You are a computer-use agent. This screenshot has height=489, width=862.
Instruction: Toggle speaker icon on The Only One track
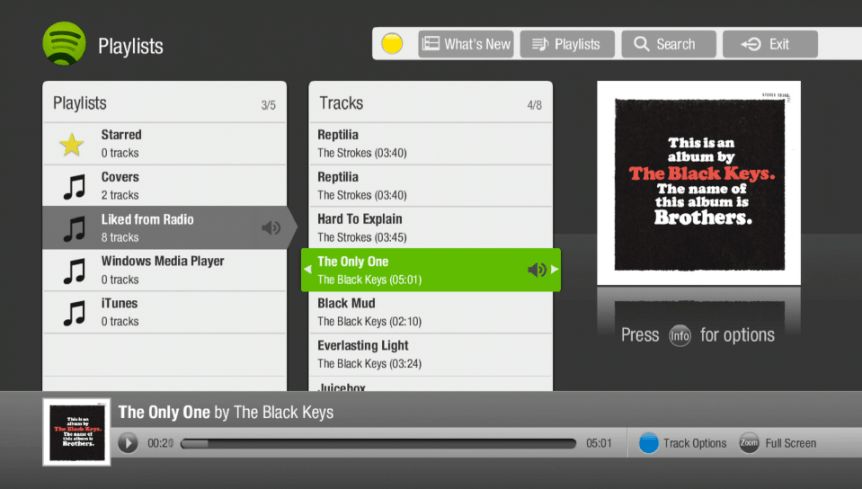(x=537, y=270)
